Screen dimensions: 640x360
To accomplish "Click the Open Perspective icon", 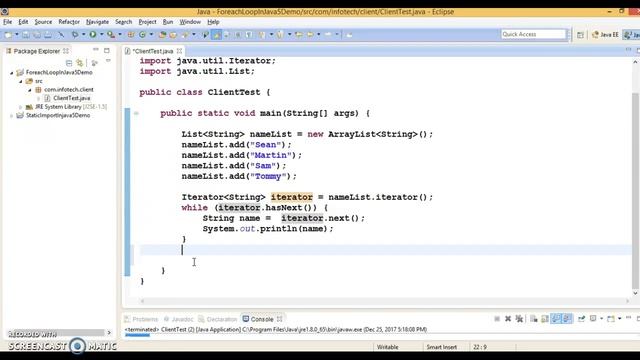I will pos(580,35).
